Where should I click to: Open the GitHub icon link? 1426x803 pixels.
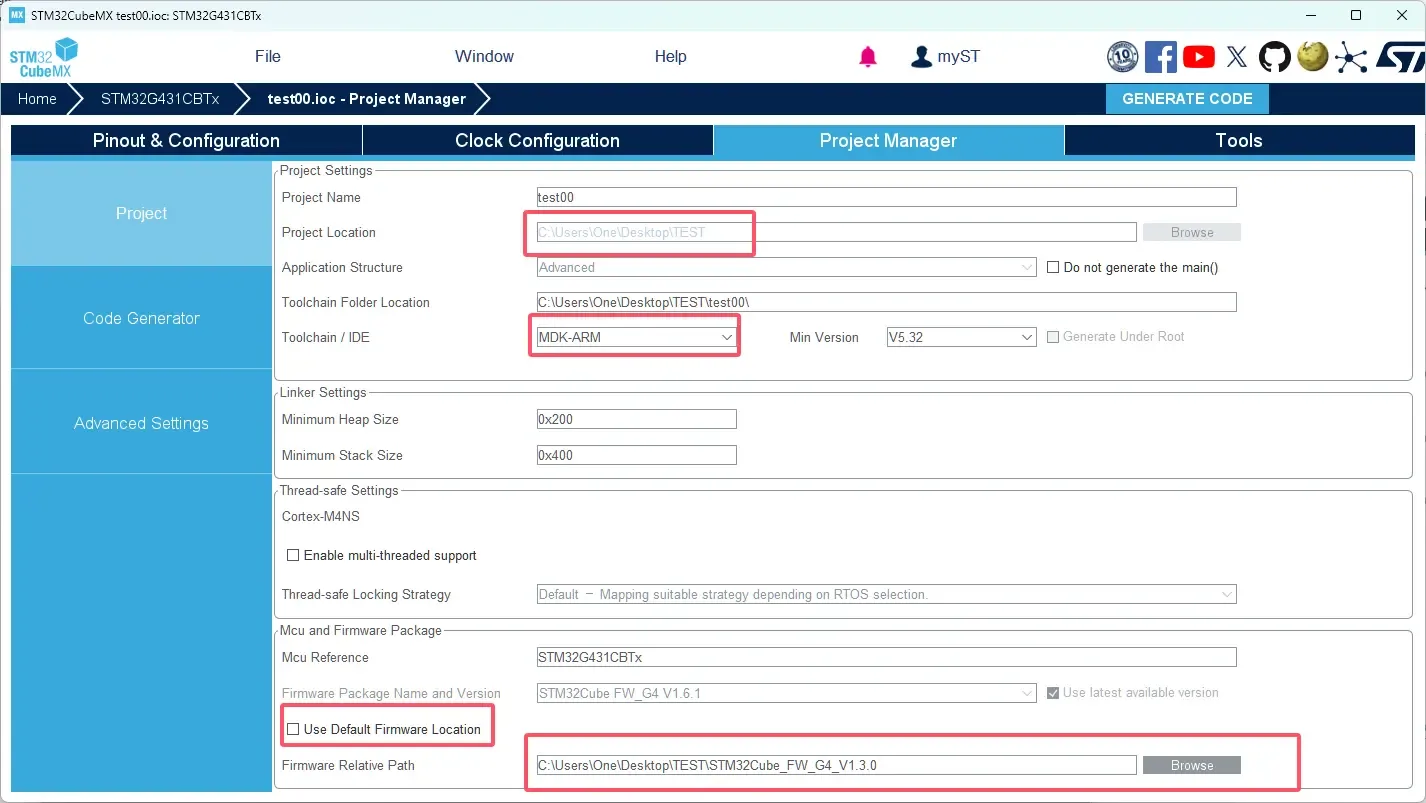pos(1274,57)
